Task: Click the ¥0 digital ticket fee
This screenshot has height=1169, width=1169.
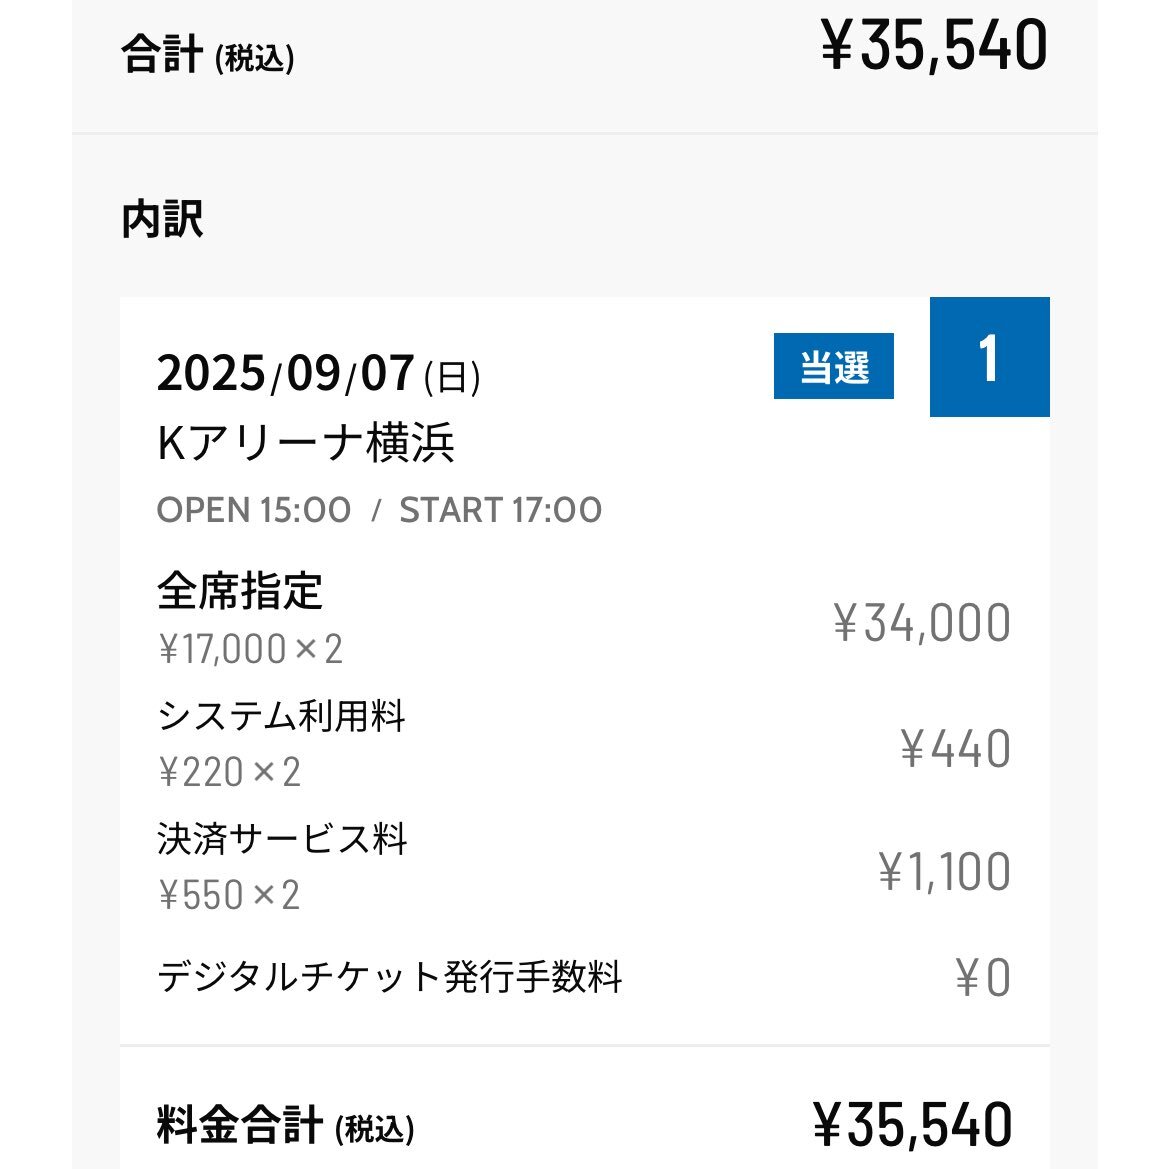Action: 983,978
